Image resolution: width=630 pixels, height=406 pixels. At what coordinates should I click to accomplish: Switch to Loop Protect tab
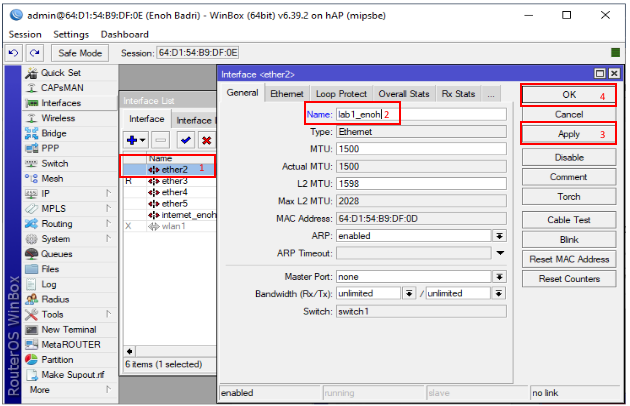[341, 94]
